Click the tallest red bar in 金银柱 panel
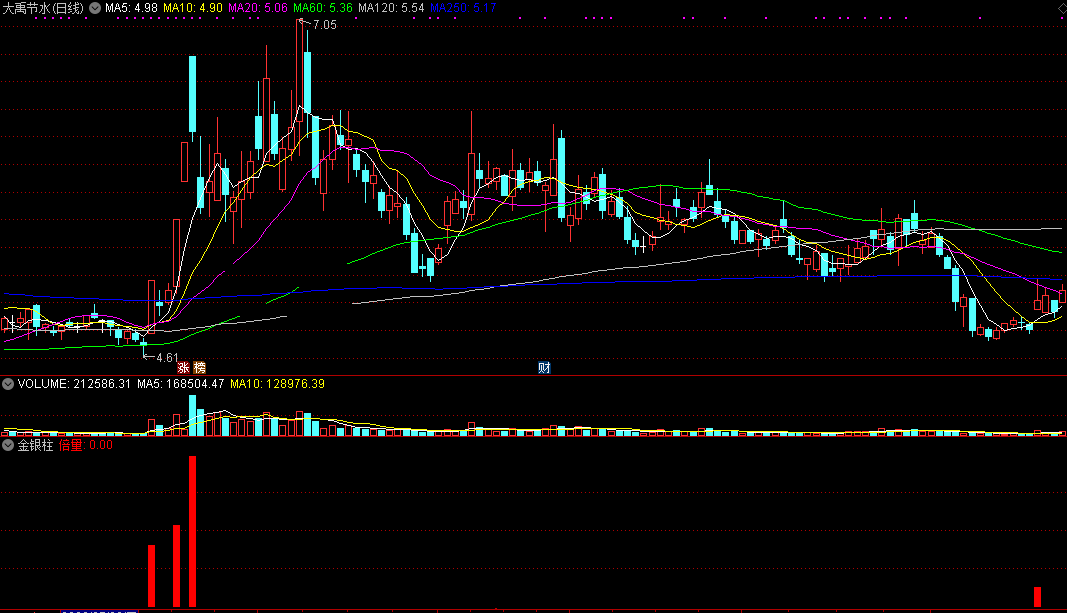The width and height of the screenshot is (1067, 613). [193, 531]
